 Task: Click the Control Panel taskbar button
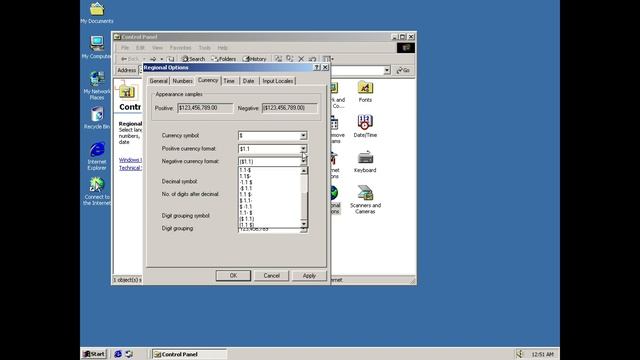(189, 354)
